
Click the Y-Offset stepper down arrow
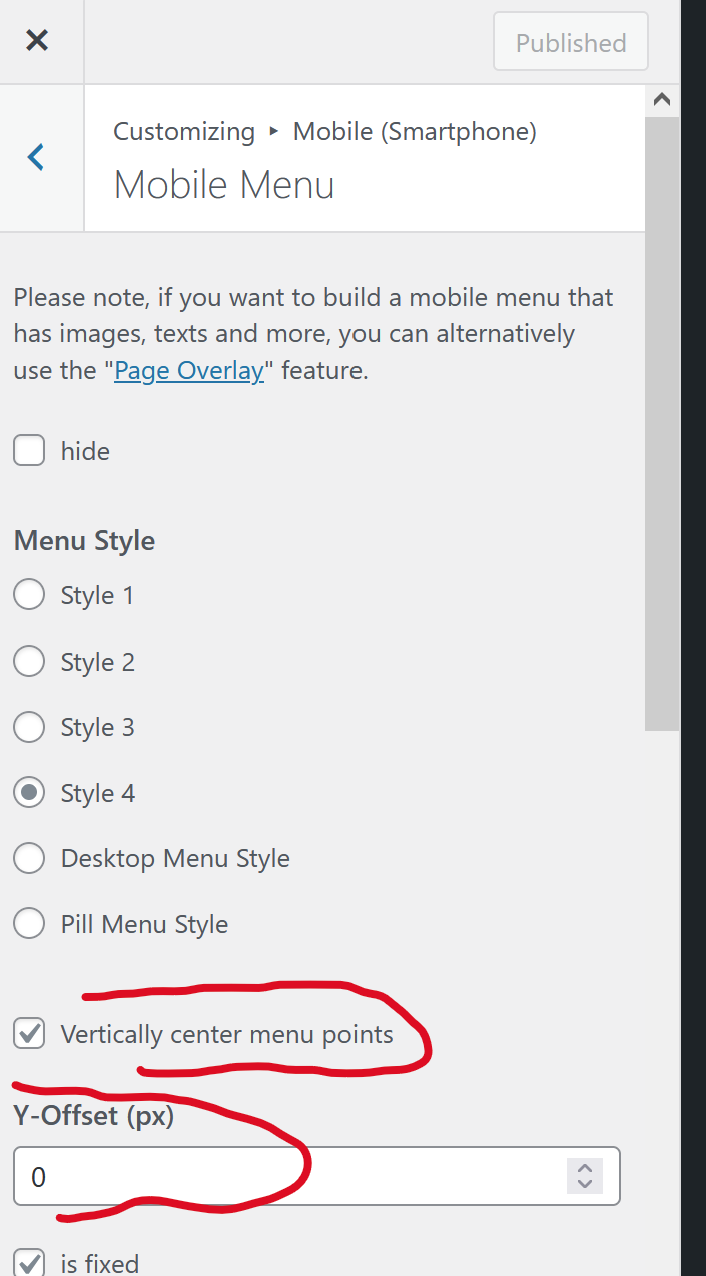coord(584,1183)
